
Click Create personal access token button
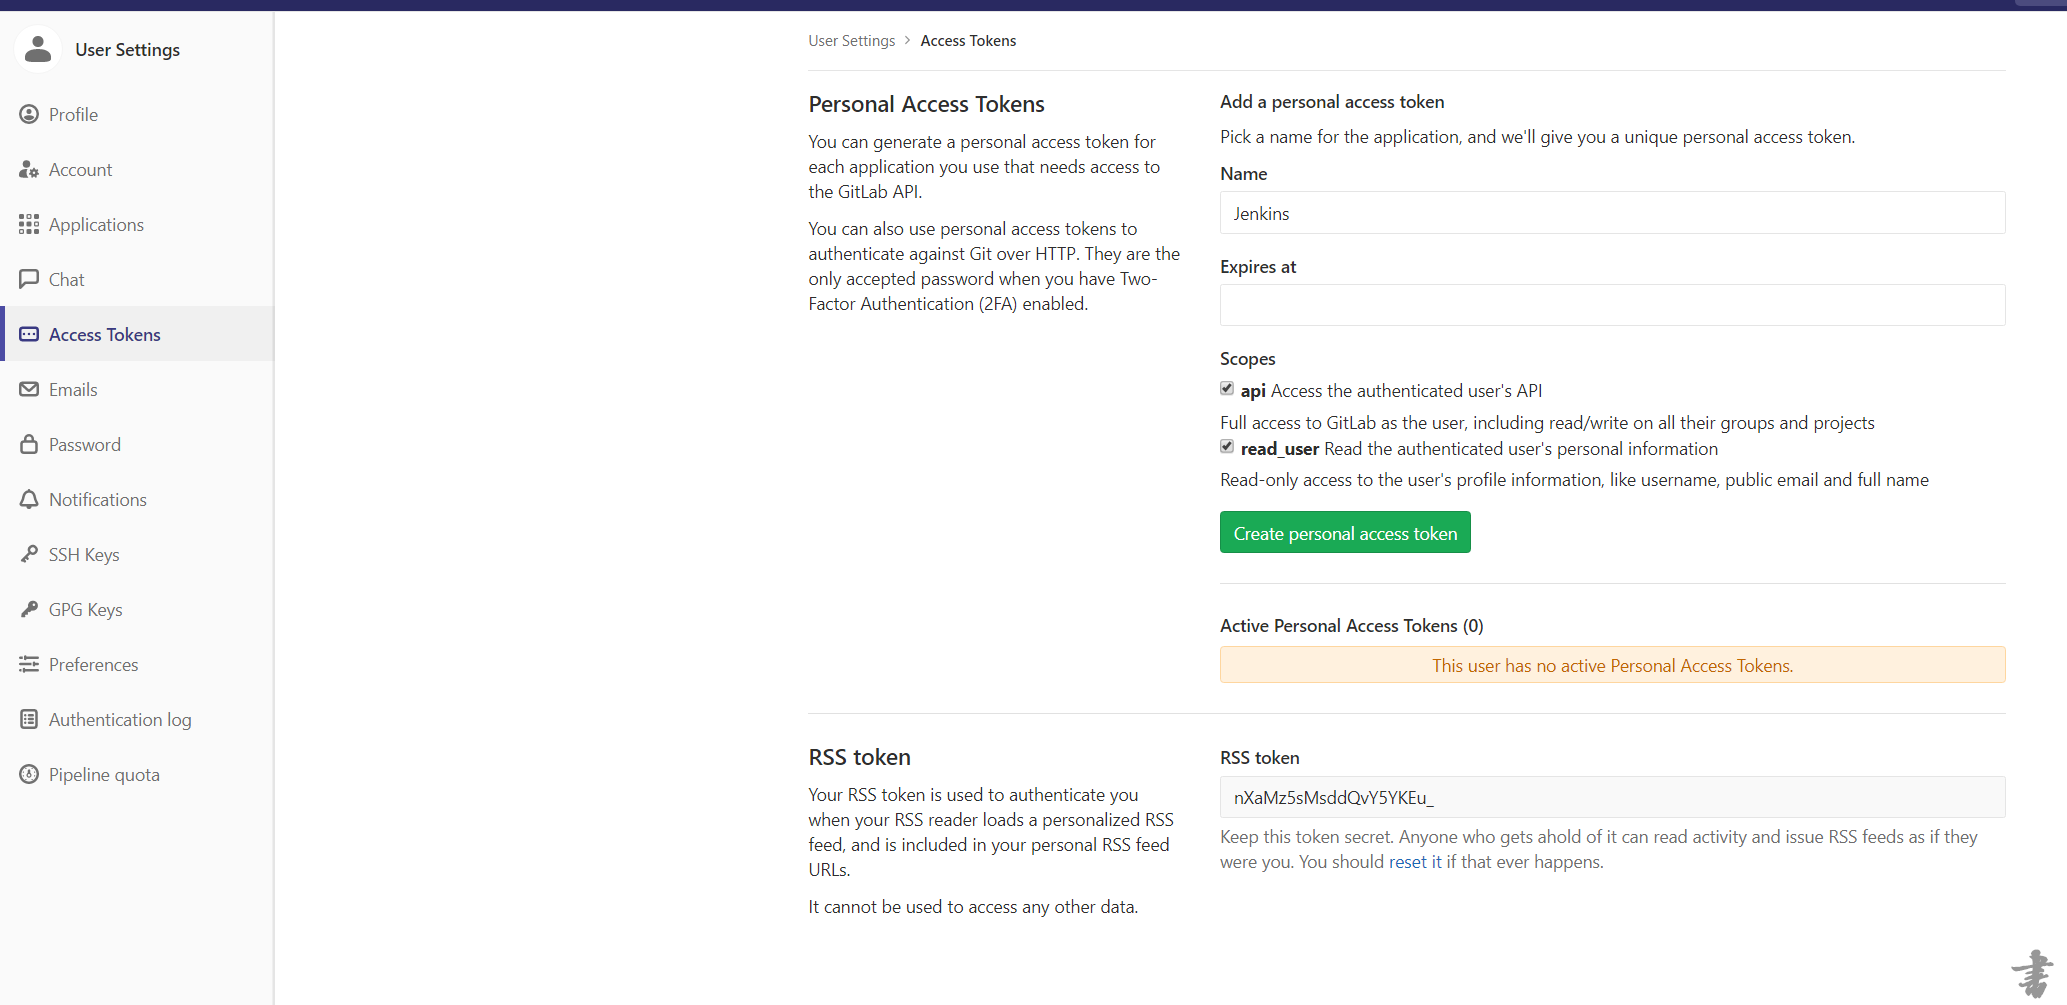tap(1345, 533)
